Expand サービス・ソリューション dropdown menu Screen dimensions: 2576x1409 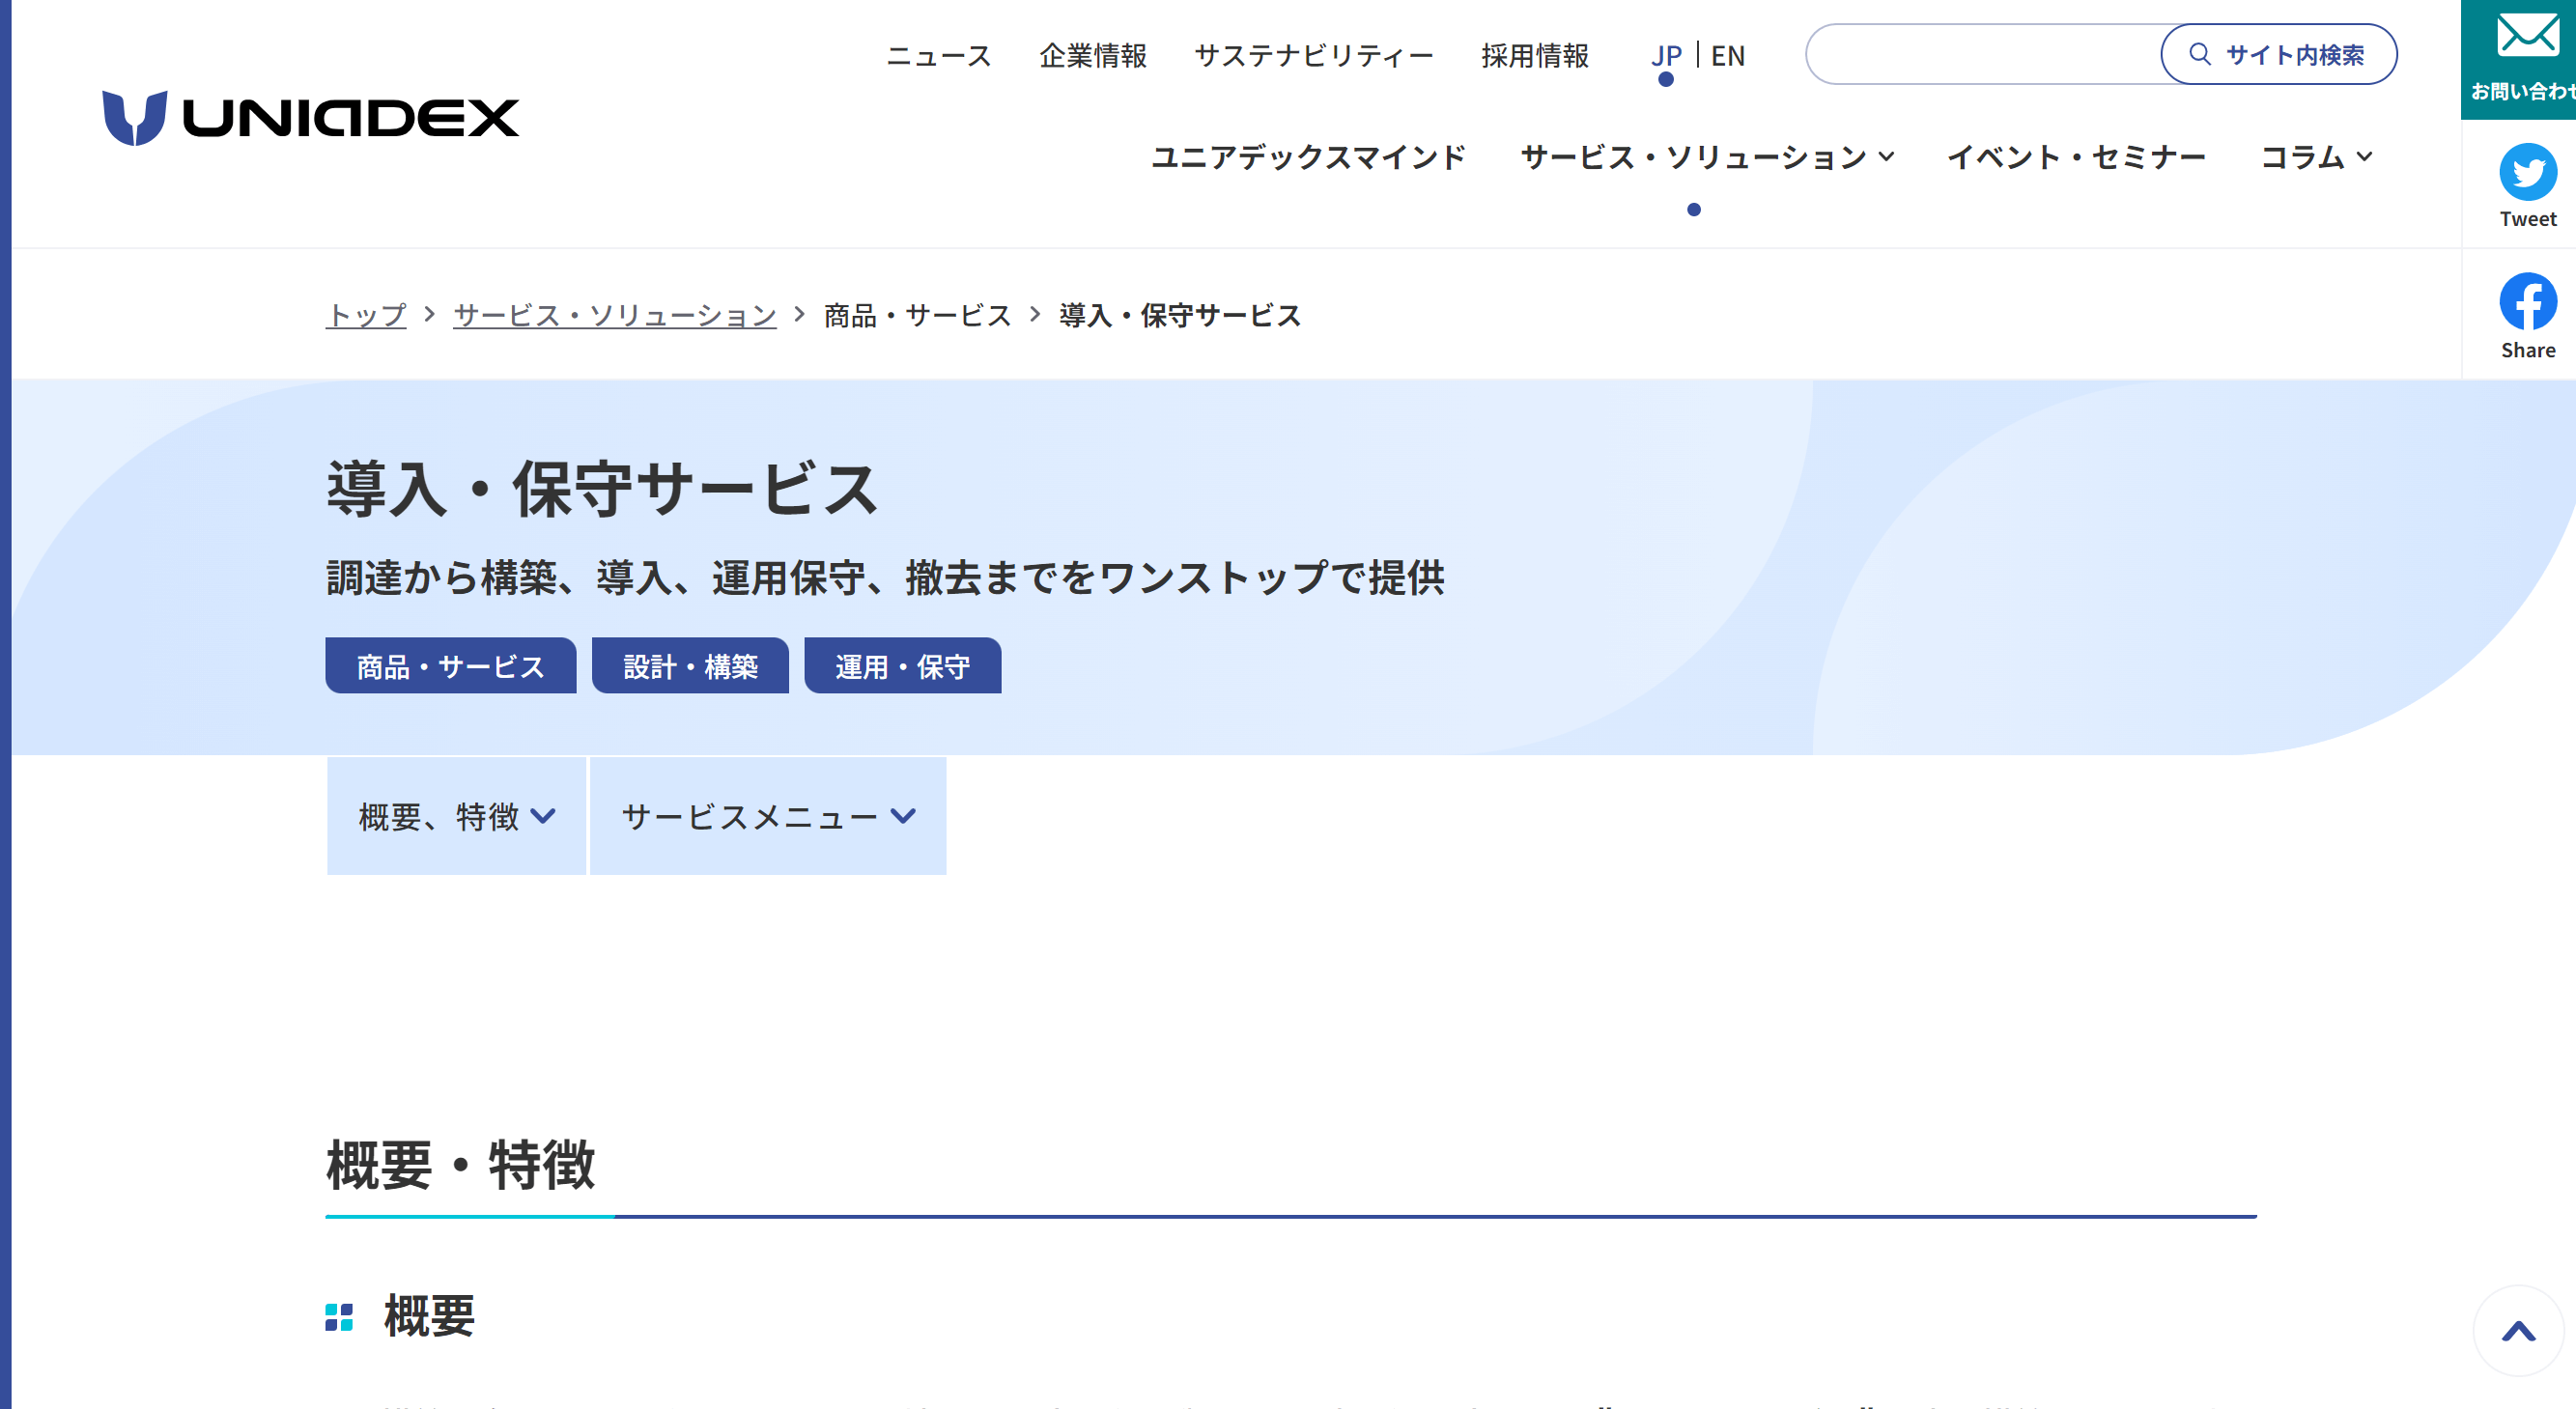[x=1707, y=157]
